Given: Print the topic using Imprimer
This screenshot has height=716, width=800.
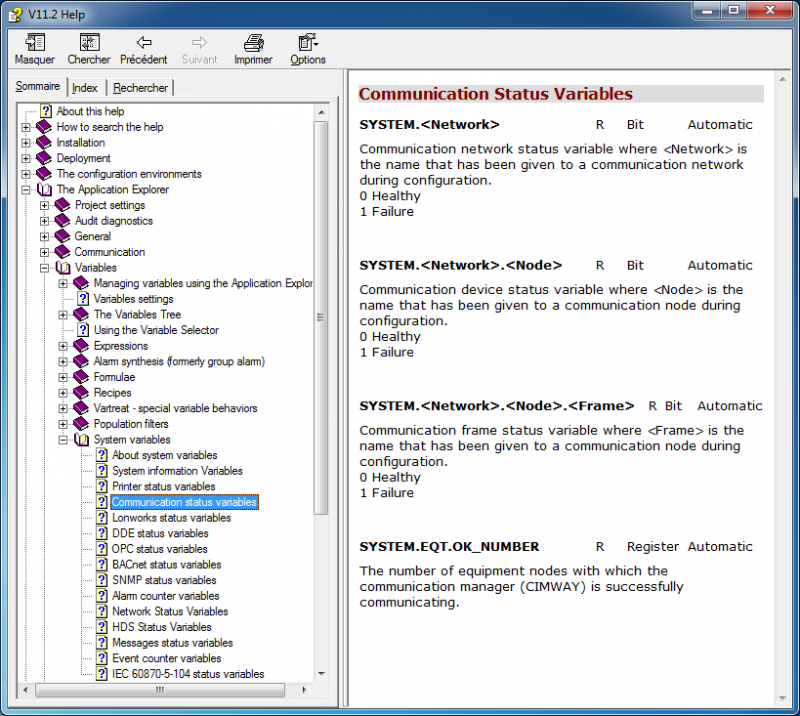Looking at the screenshot, I should click(254, 43).
